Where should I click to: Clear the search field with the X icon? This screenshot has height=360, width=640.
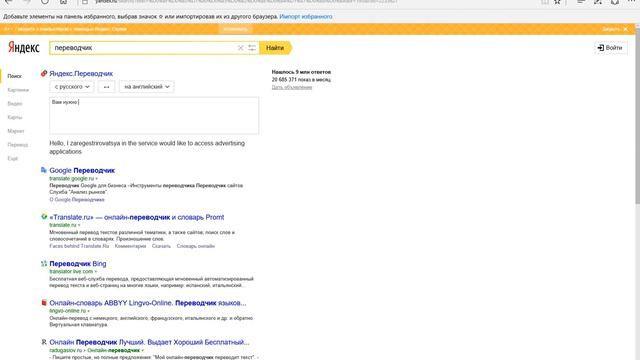pos(240,48)
